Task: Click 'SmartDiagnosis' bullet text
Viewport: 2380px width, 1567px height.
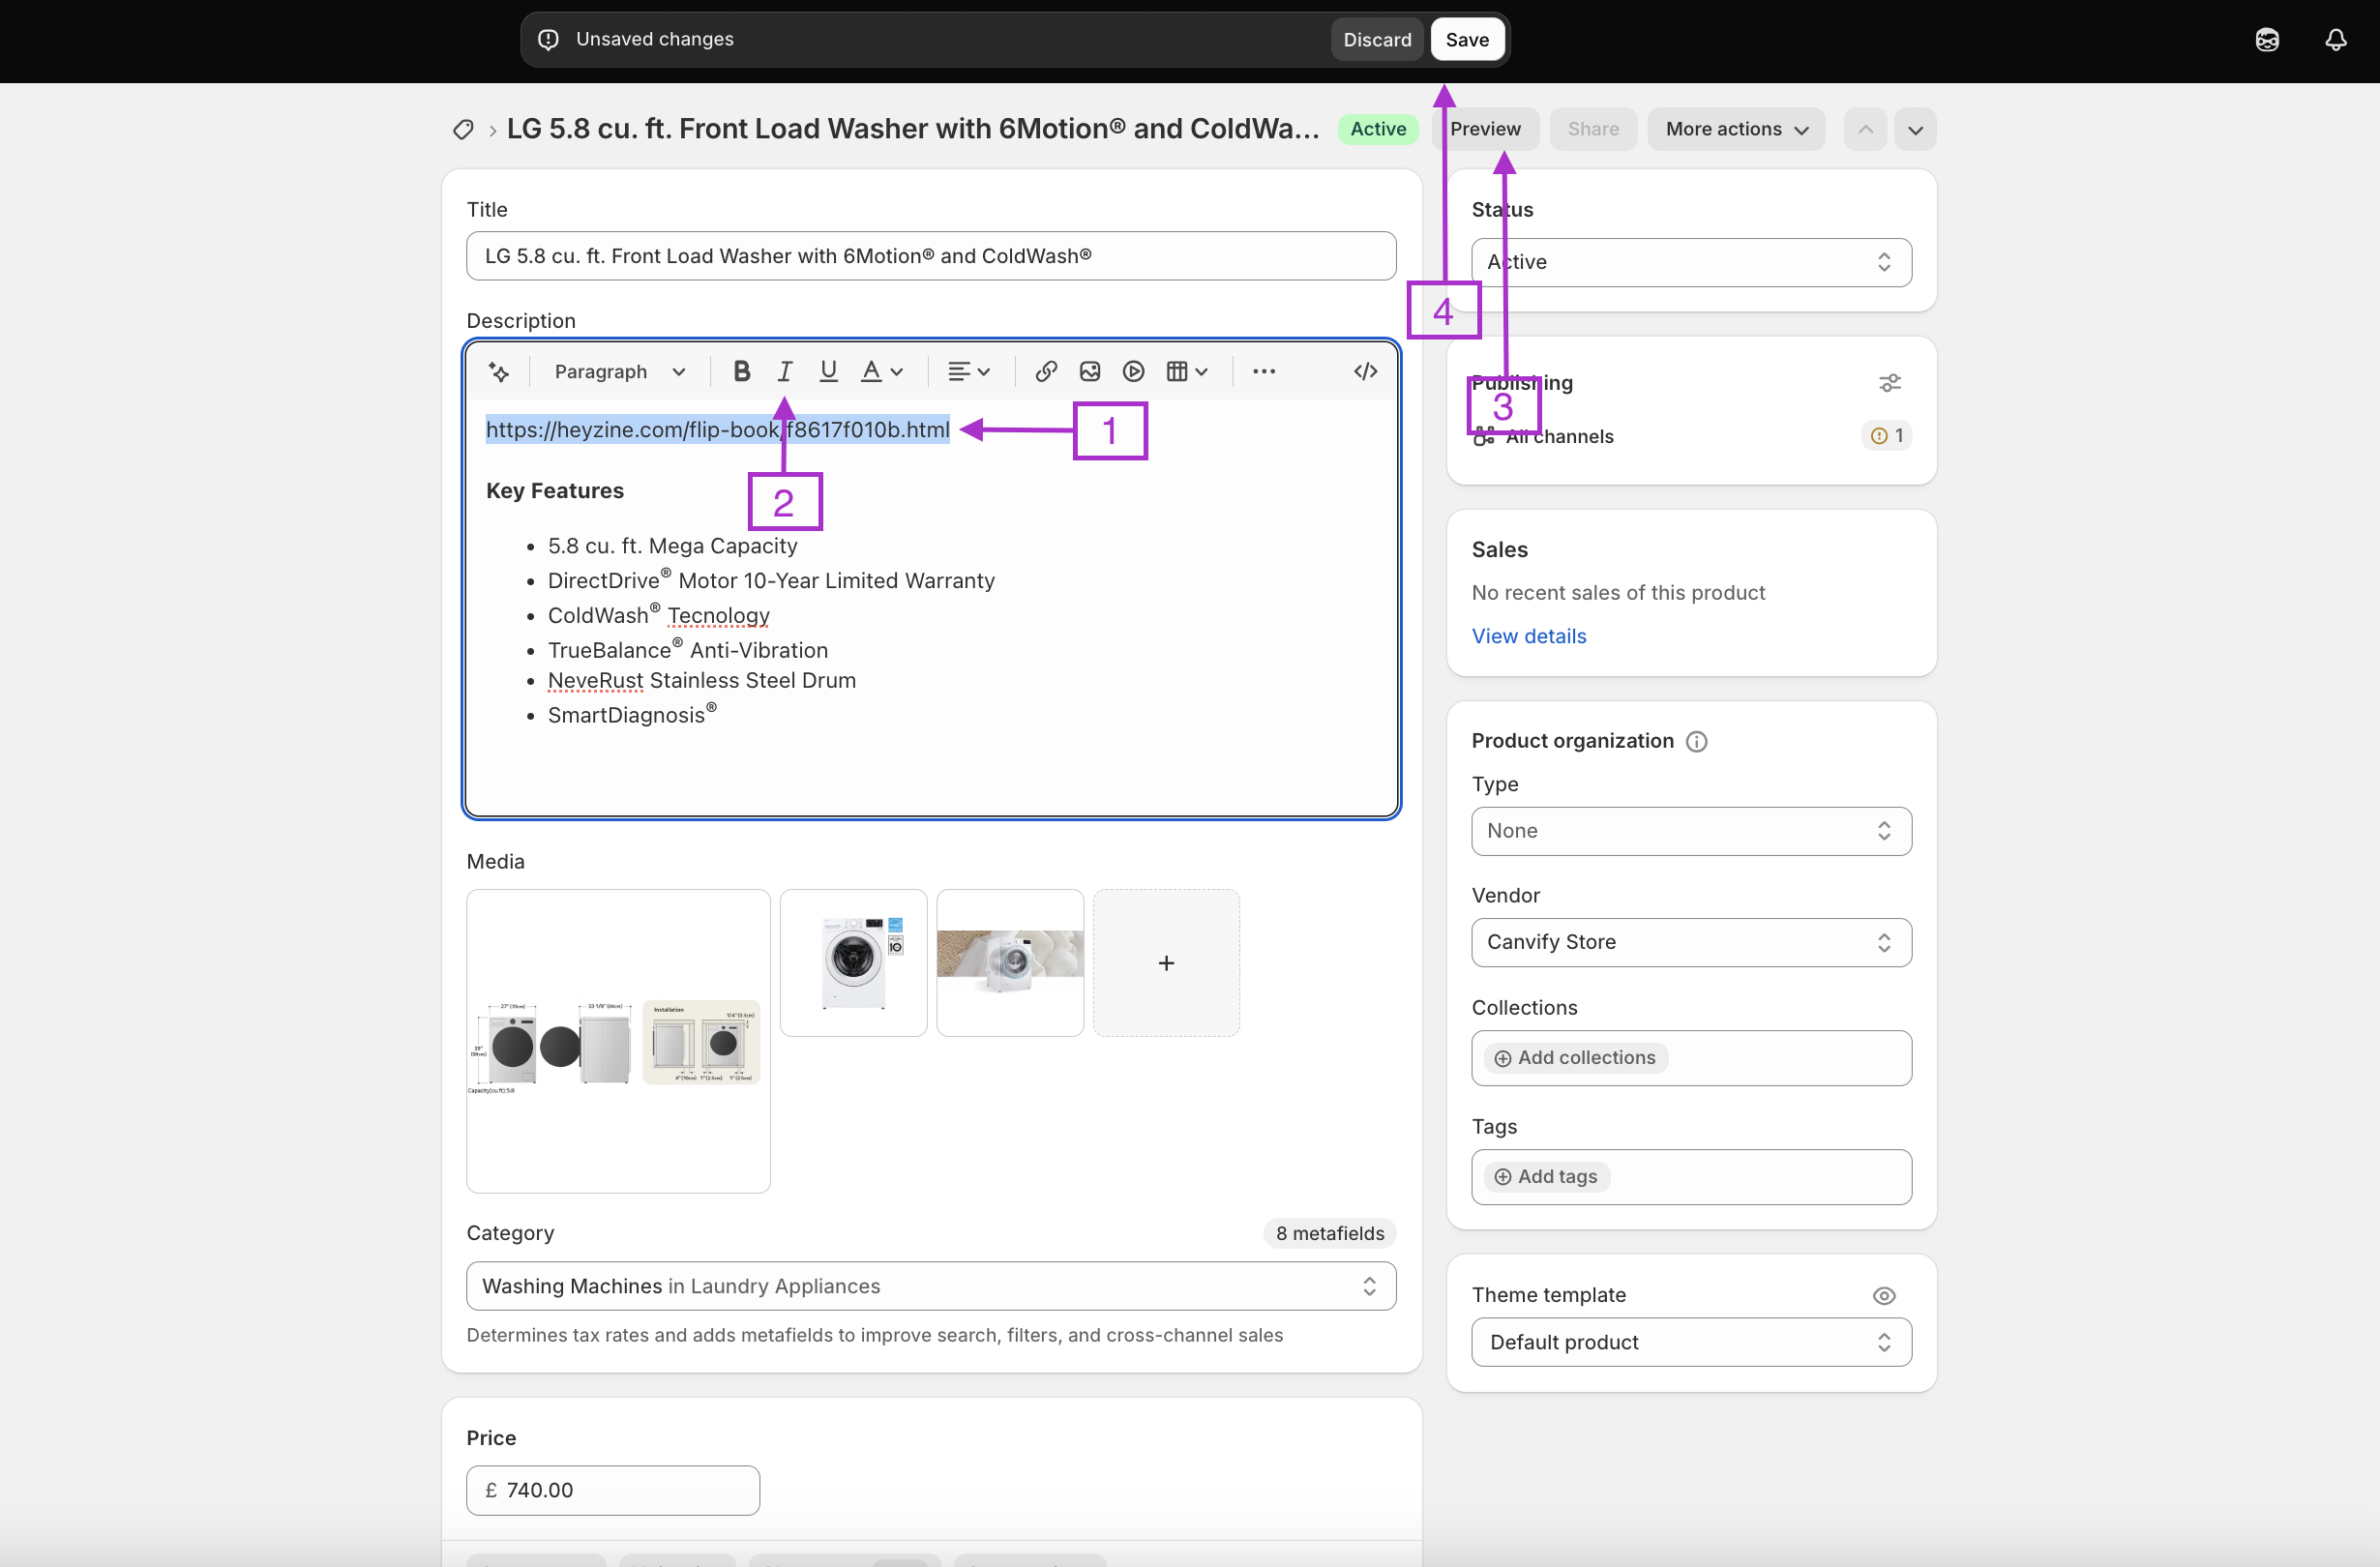Action: 632,714
